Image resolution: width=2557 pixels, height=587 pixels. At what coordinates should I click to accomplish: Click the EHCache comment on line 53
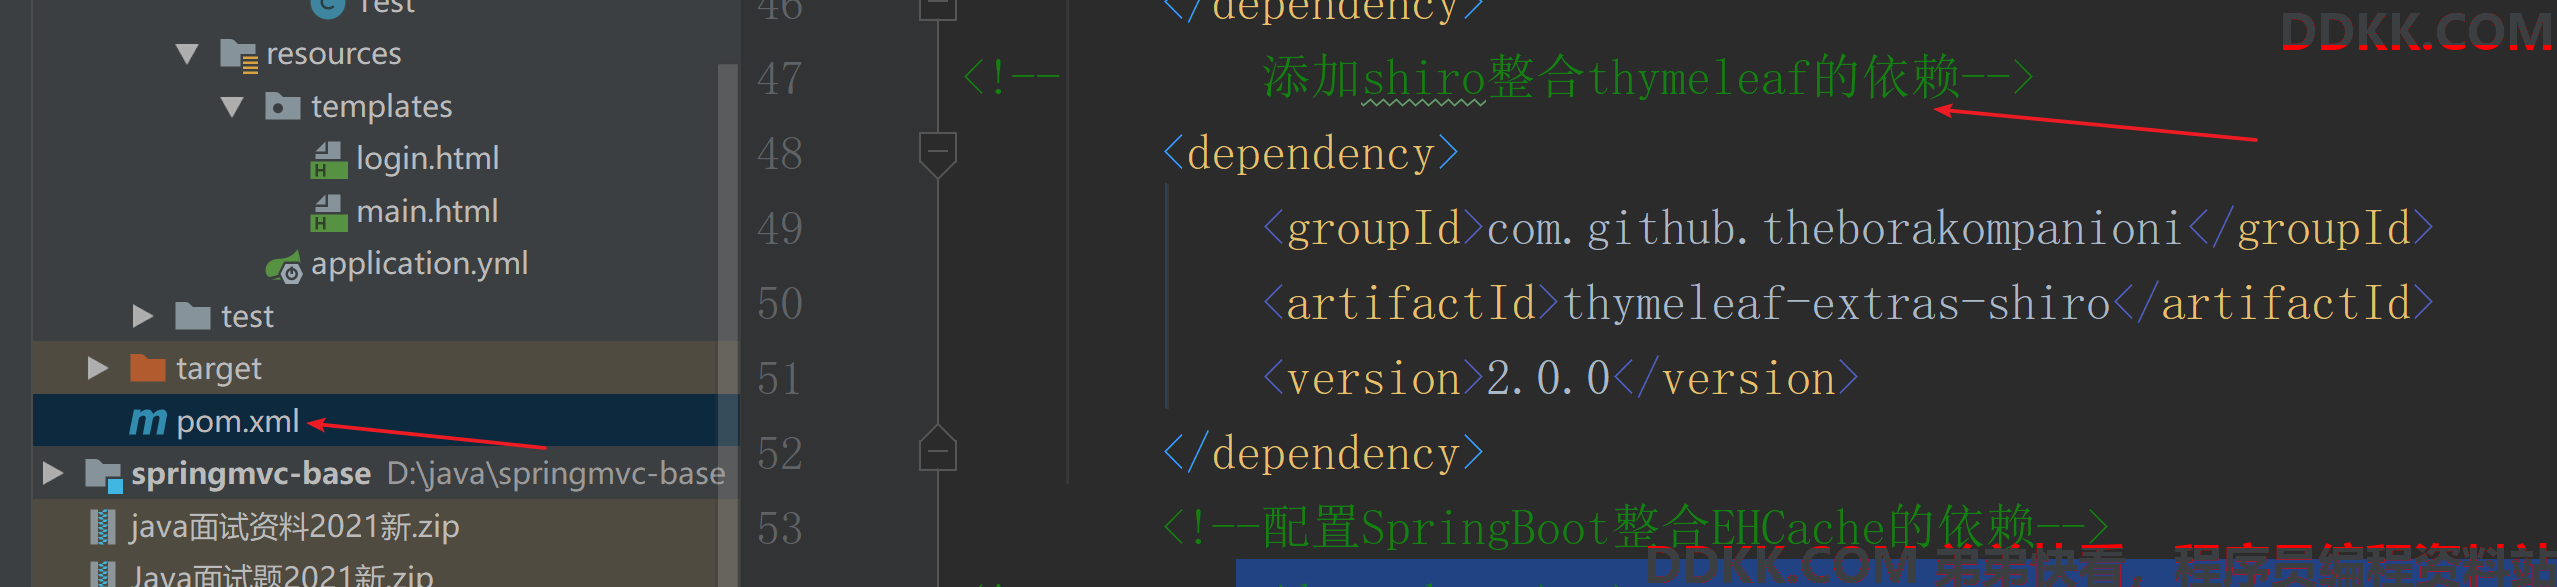click(1636, 527)
